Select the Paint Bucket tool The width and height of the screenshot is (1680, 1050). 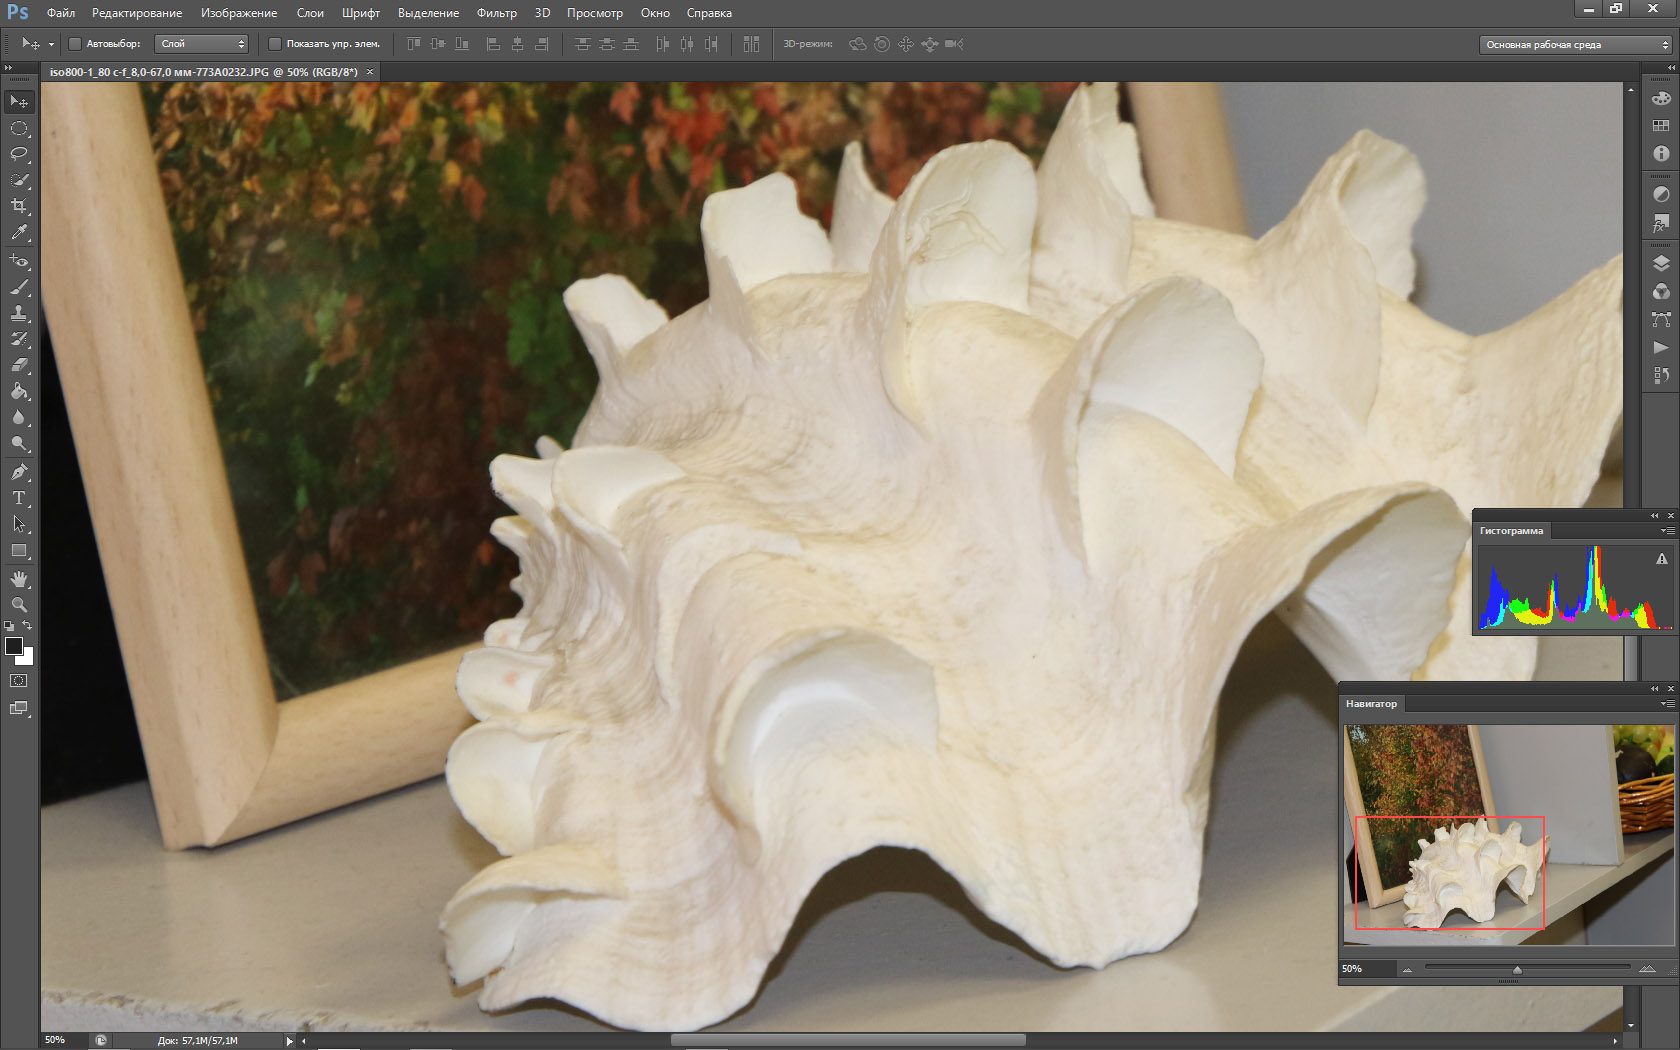[19, 391]
